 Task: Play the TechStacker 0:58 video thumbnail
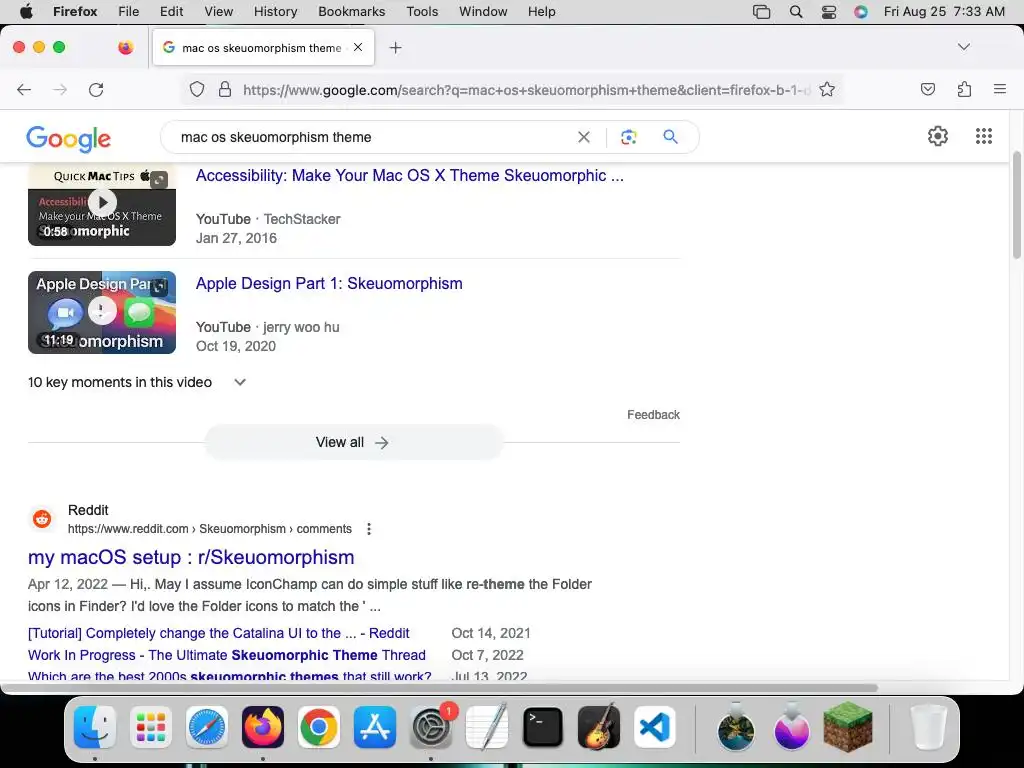[102, 205]
